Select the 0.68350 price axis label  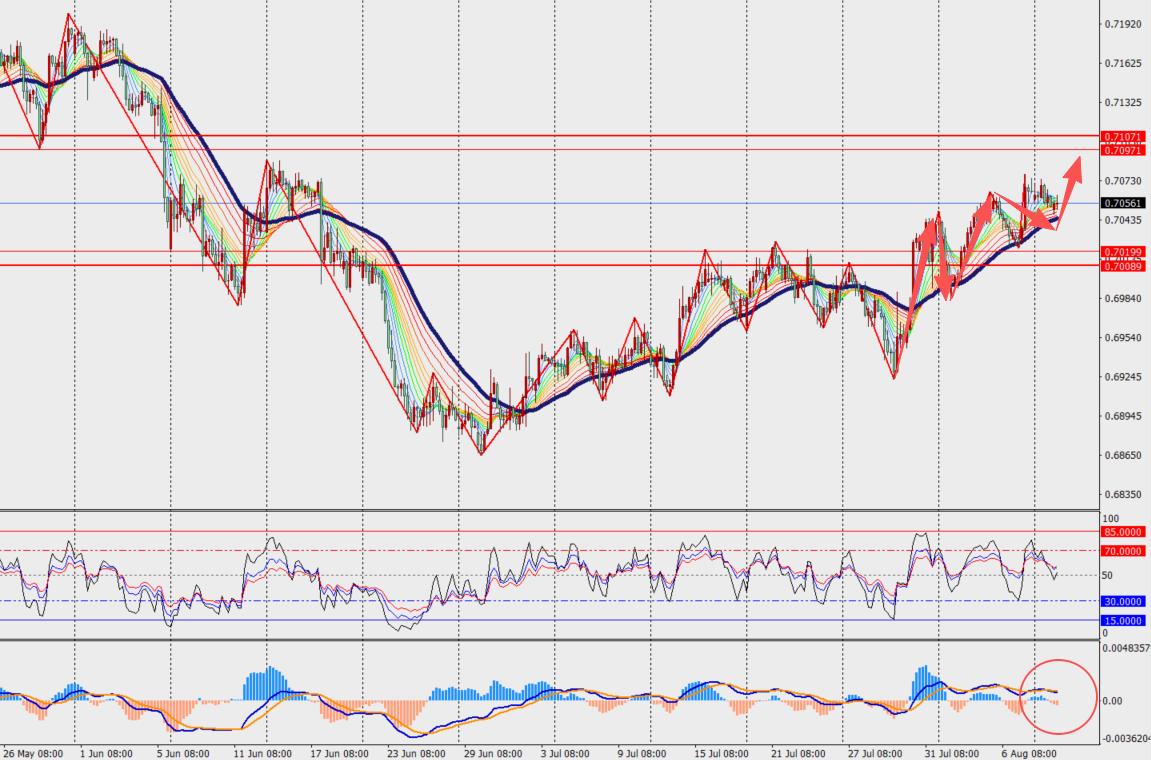(x=1123, y=495)
